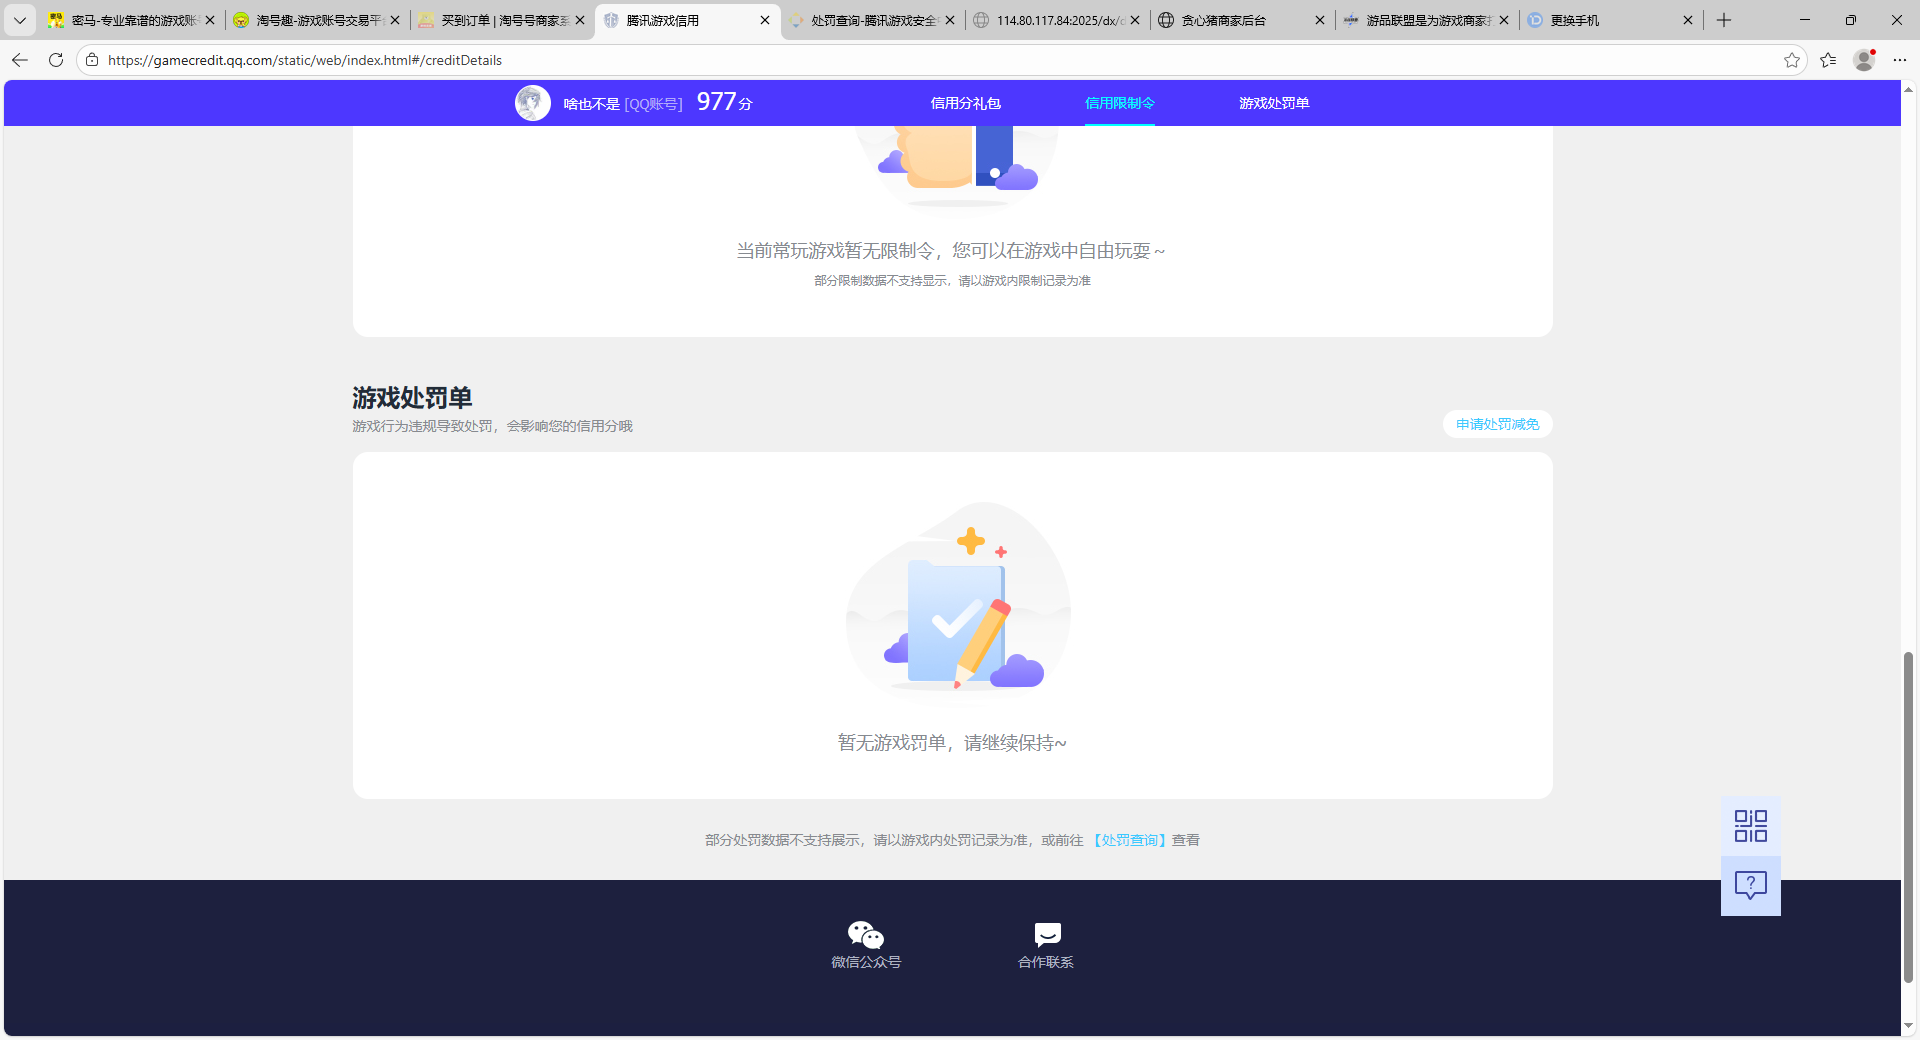
Task: Click the 申请处罚减免 button
Action: coord(1497,424)
